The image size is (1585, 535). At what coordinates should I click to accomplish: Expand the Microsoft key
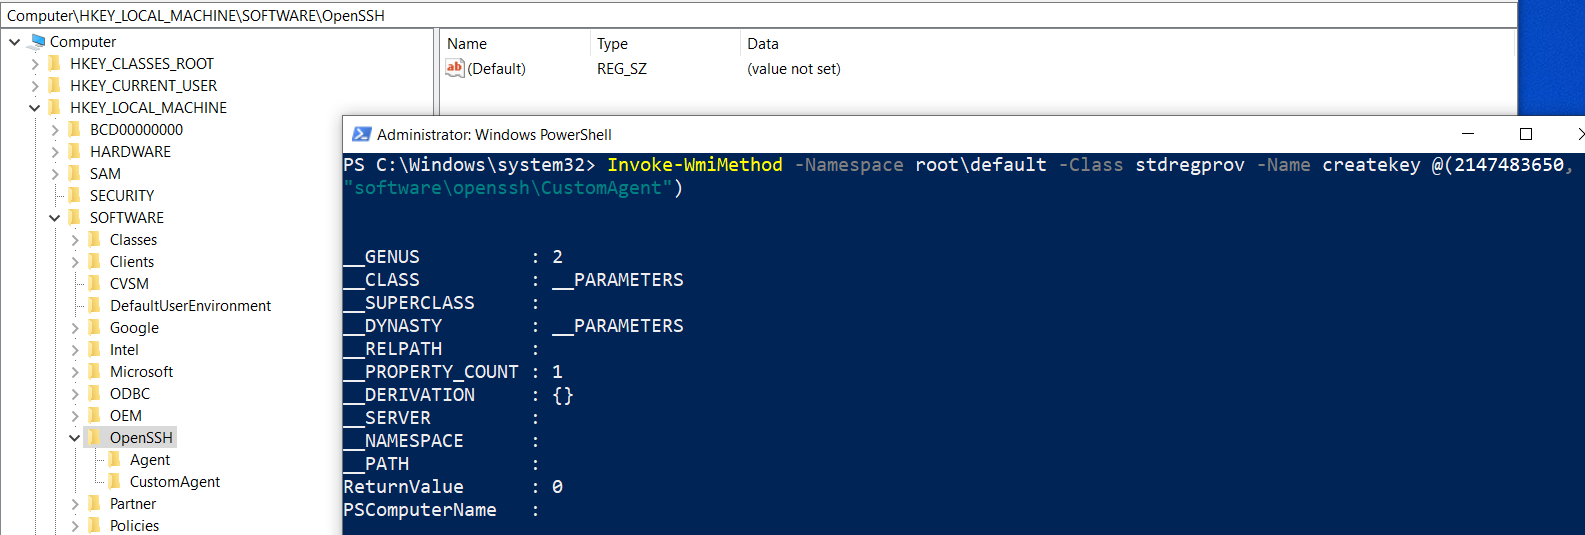point(75,371)
